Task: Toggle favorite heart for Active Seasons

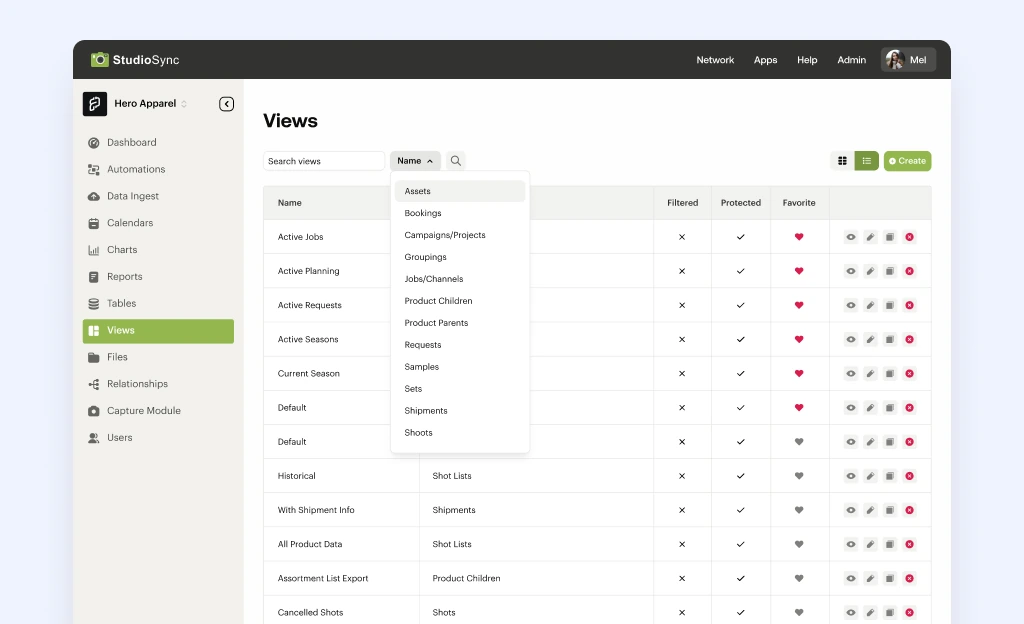Action: tap(799, 339)
